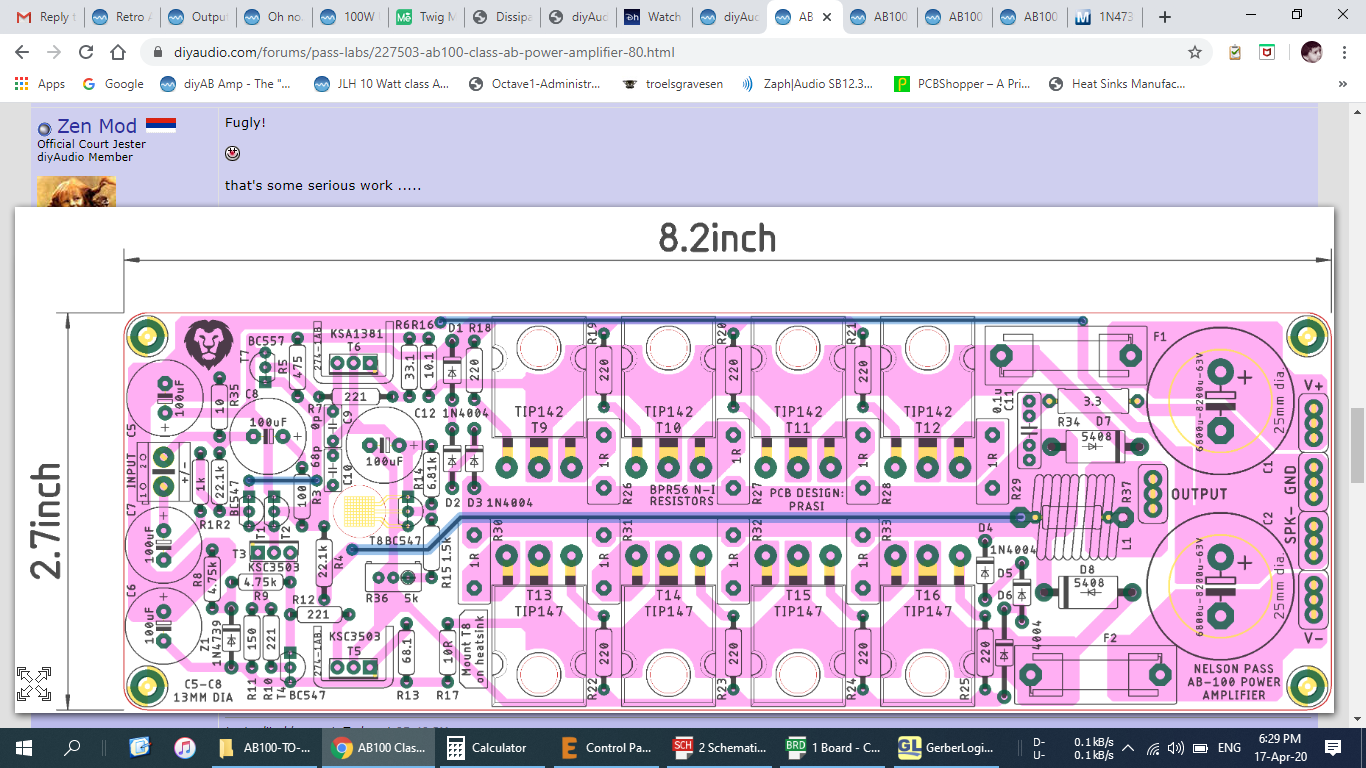Open the notifications action center

[1333, 747]
